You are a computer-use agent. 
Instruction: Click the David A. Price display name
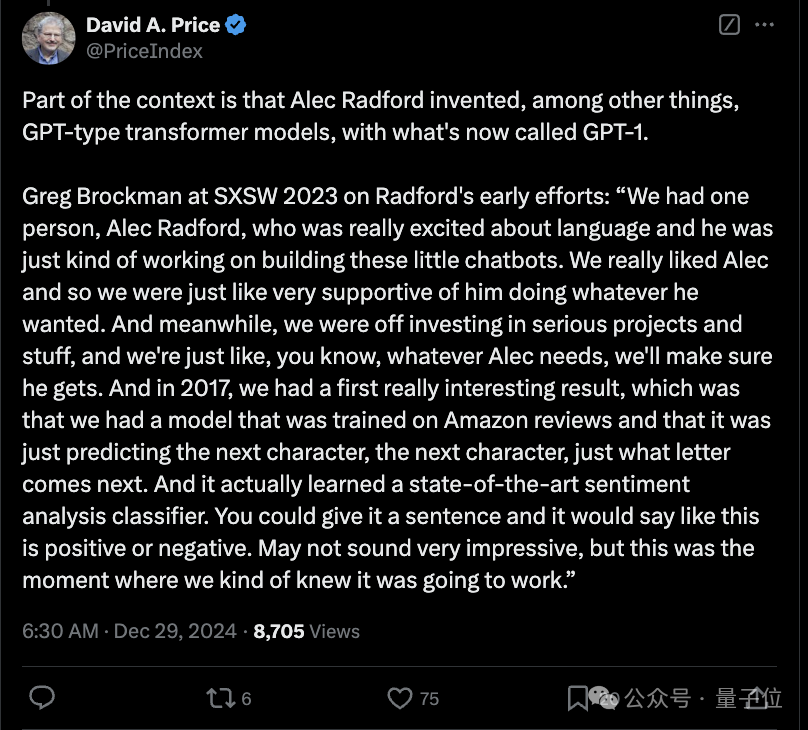(153, 25)
